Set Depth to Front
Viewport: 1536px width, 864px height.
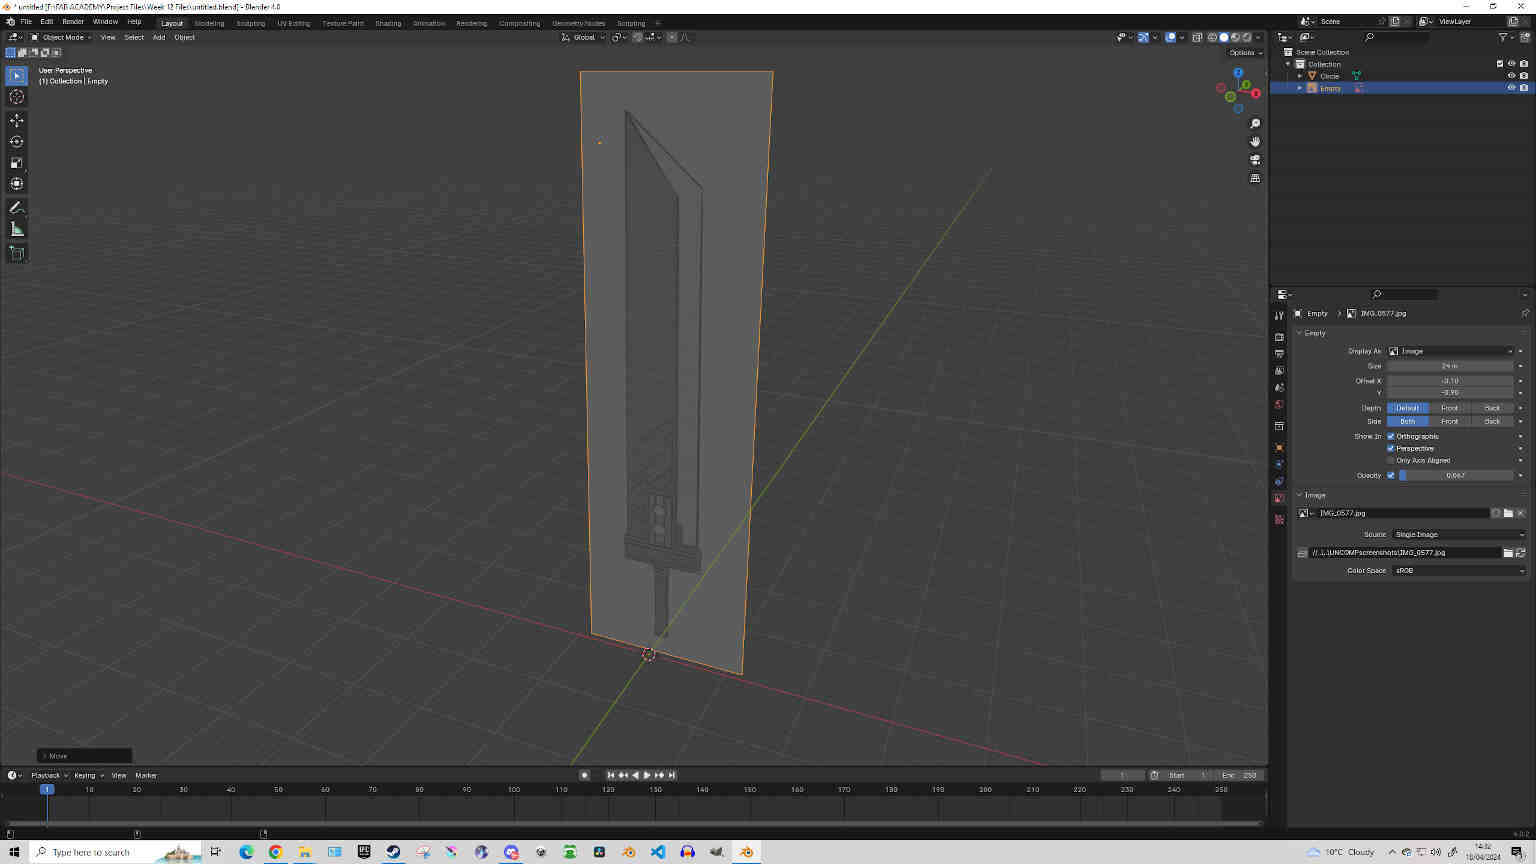(1450, 408)
